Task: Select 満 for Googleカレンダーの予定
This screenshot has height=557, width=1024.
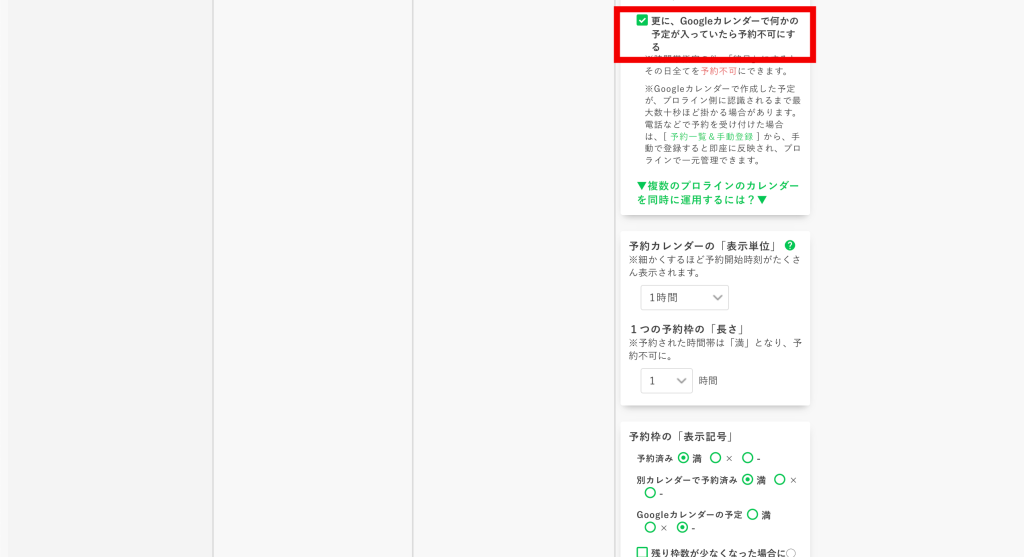Action: (752, 515)
